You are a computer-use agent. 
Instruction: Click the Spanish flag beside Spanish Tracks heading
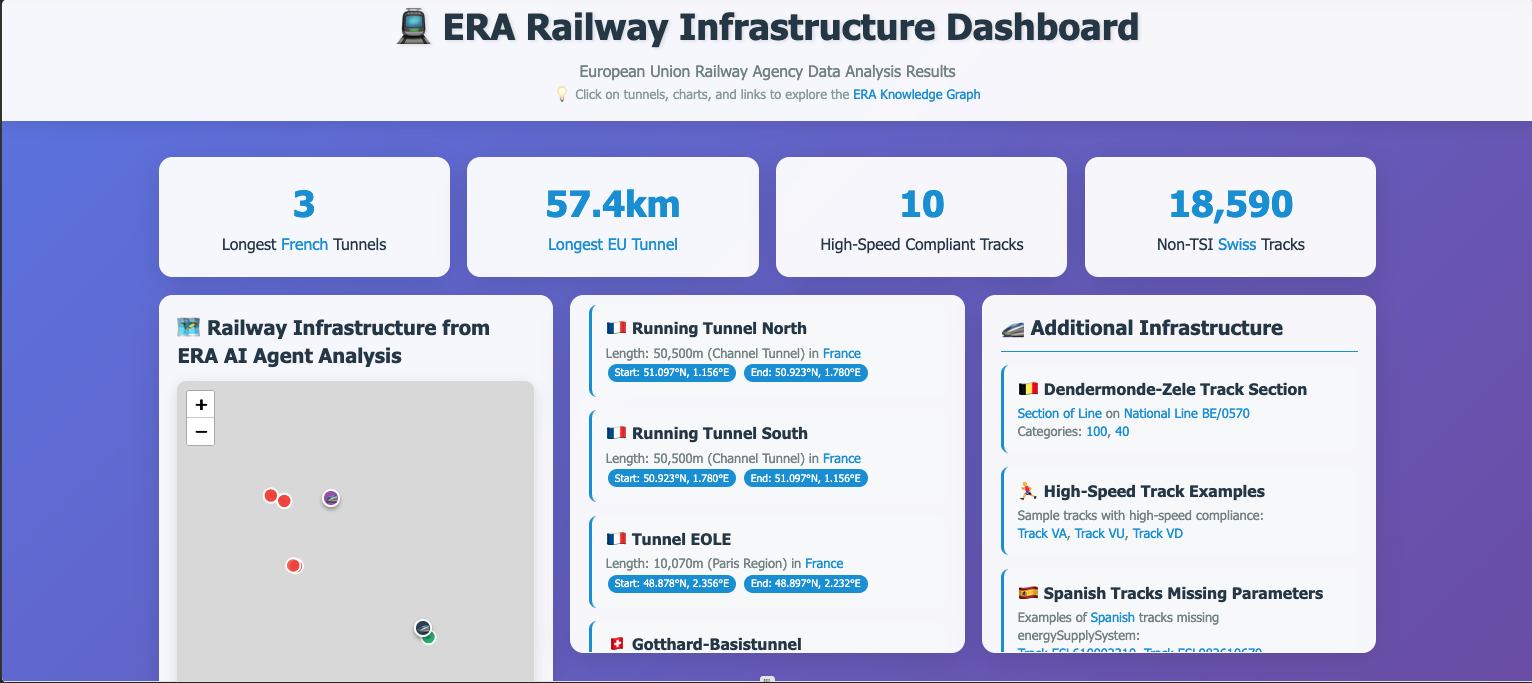[x=1028, y=593]
